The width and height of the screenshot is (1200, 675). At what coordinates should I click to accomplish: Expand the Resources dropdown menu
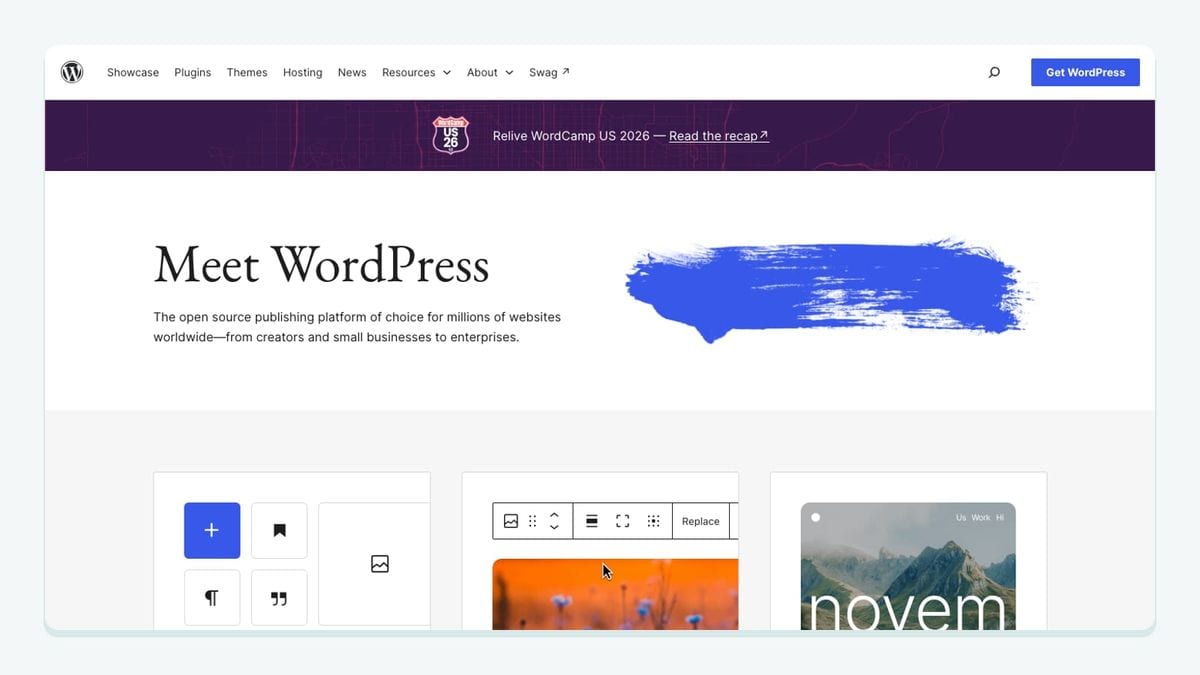point(416,72)
